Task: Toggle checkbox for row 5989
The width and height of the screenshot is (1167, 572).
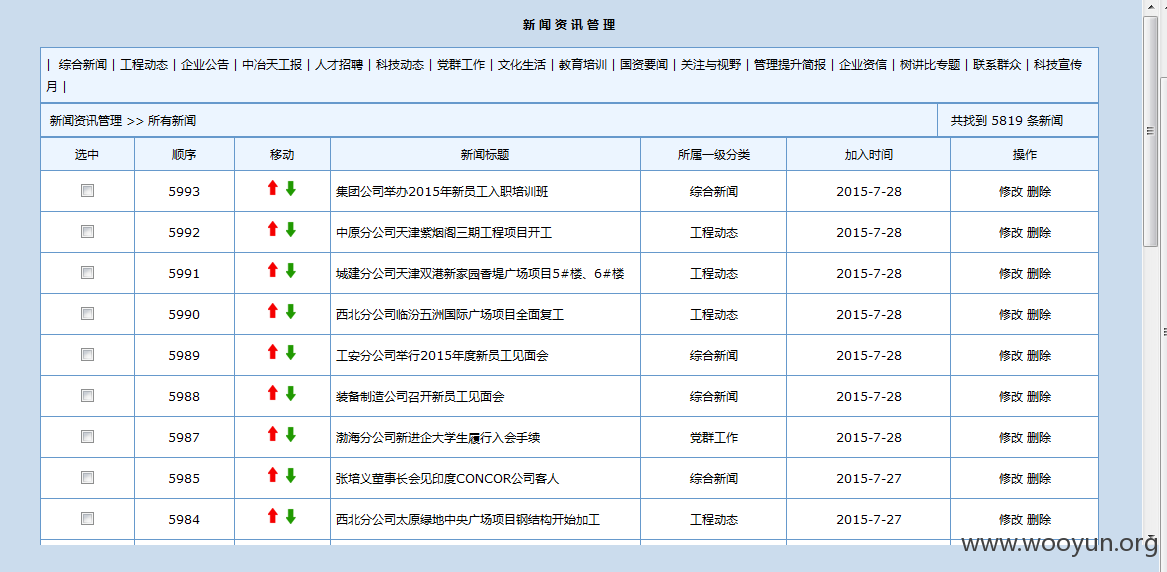Action: pyautogui.click(x=87, y=354)
